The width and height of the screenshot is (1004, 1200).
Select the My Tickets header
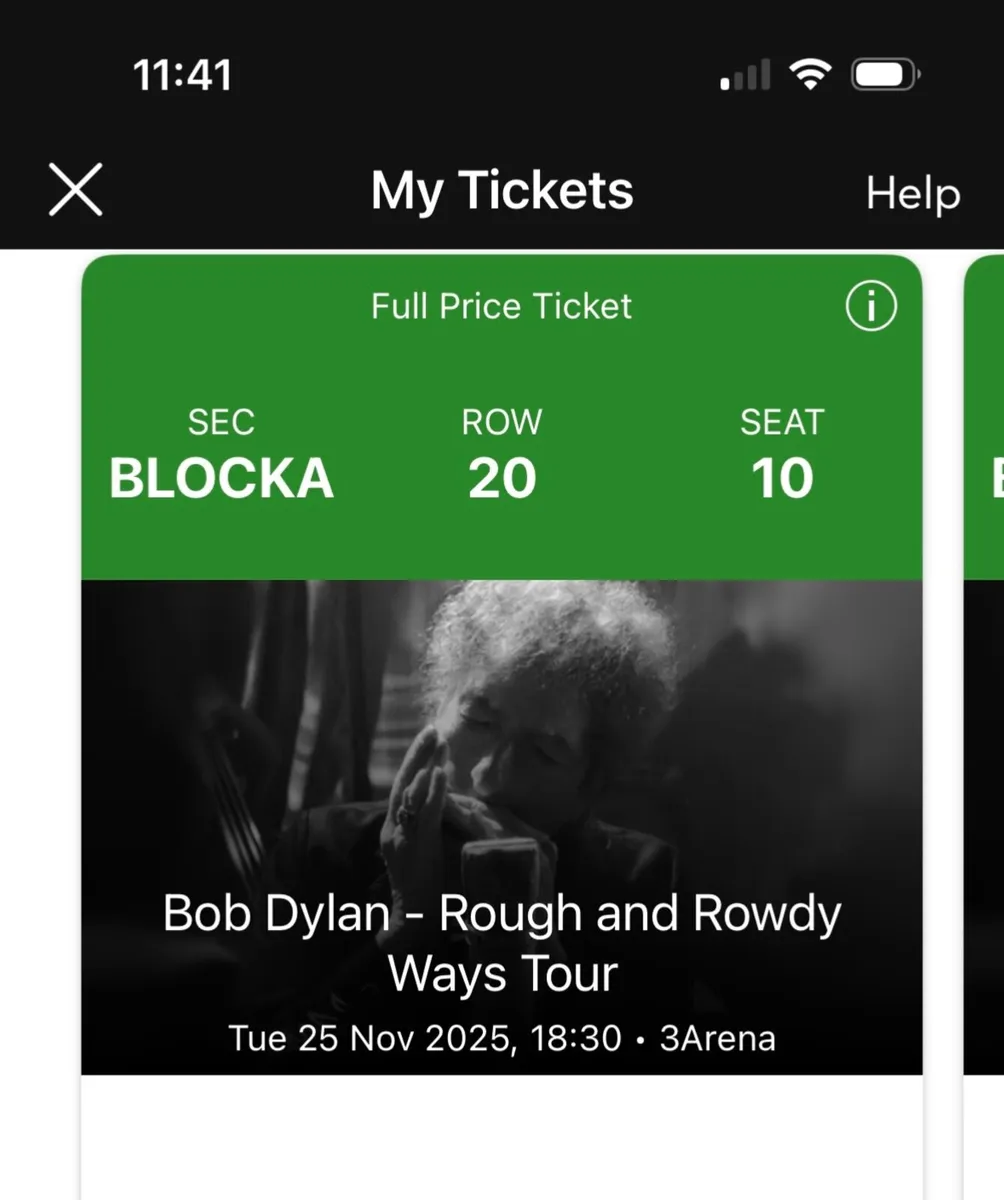click(x=501, y=190)
